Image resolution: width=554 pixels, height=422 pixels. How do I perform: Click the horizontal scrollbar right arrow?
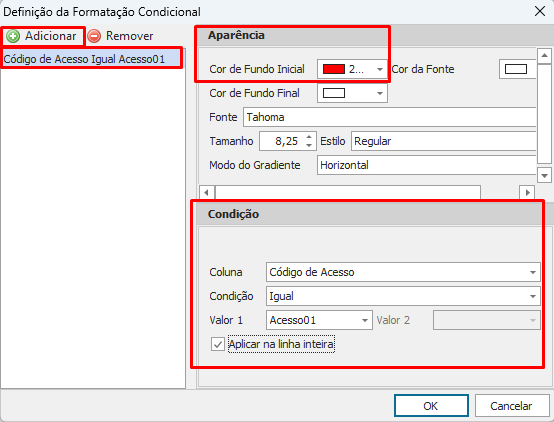527,193
